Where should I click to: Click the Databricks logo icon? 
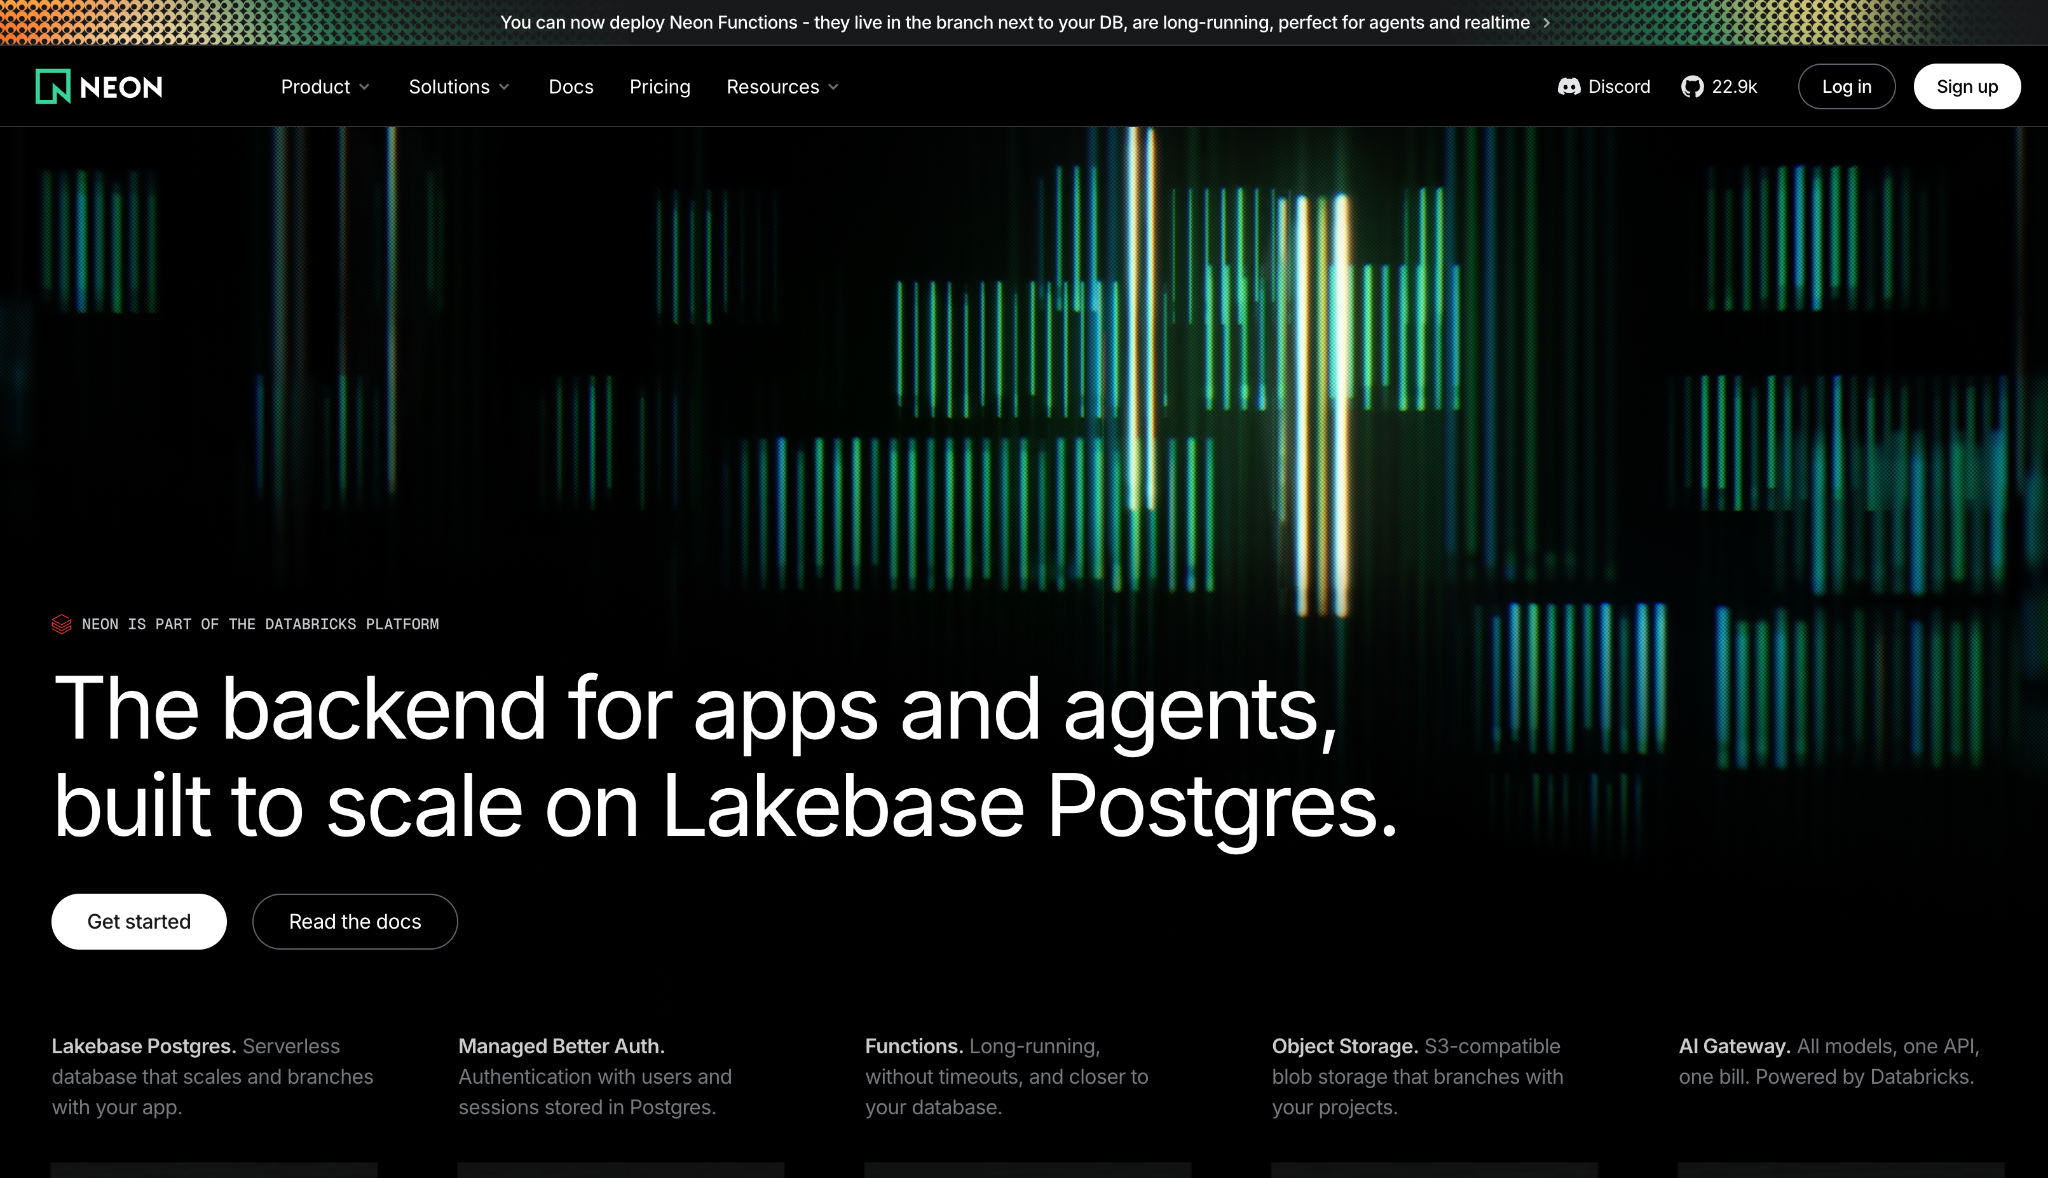point(62,624)
